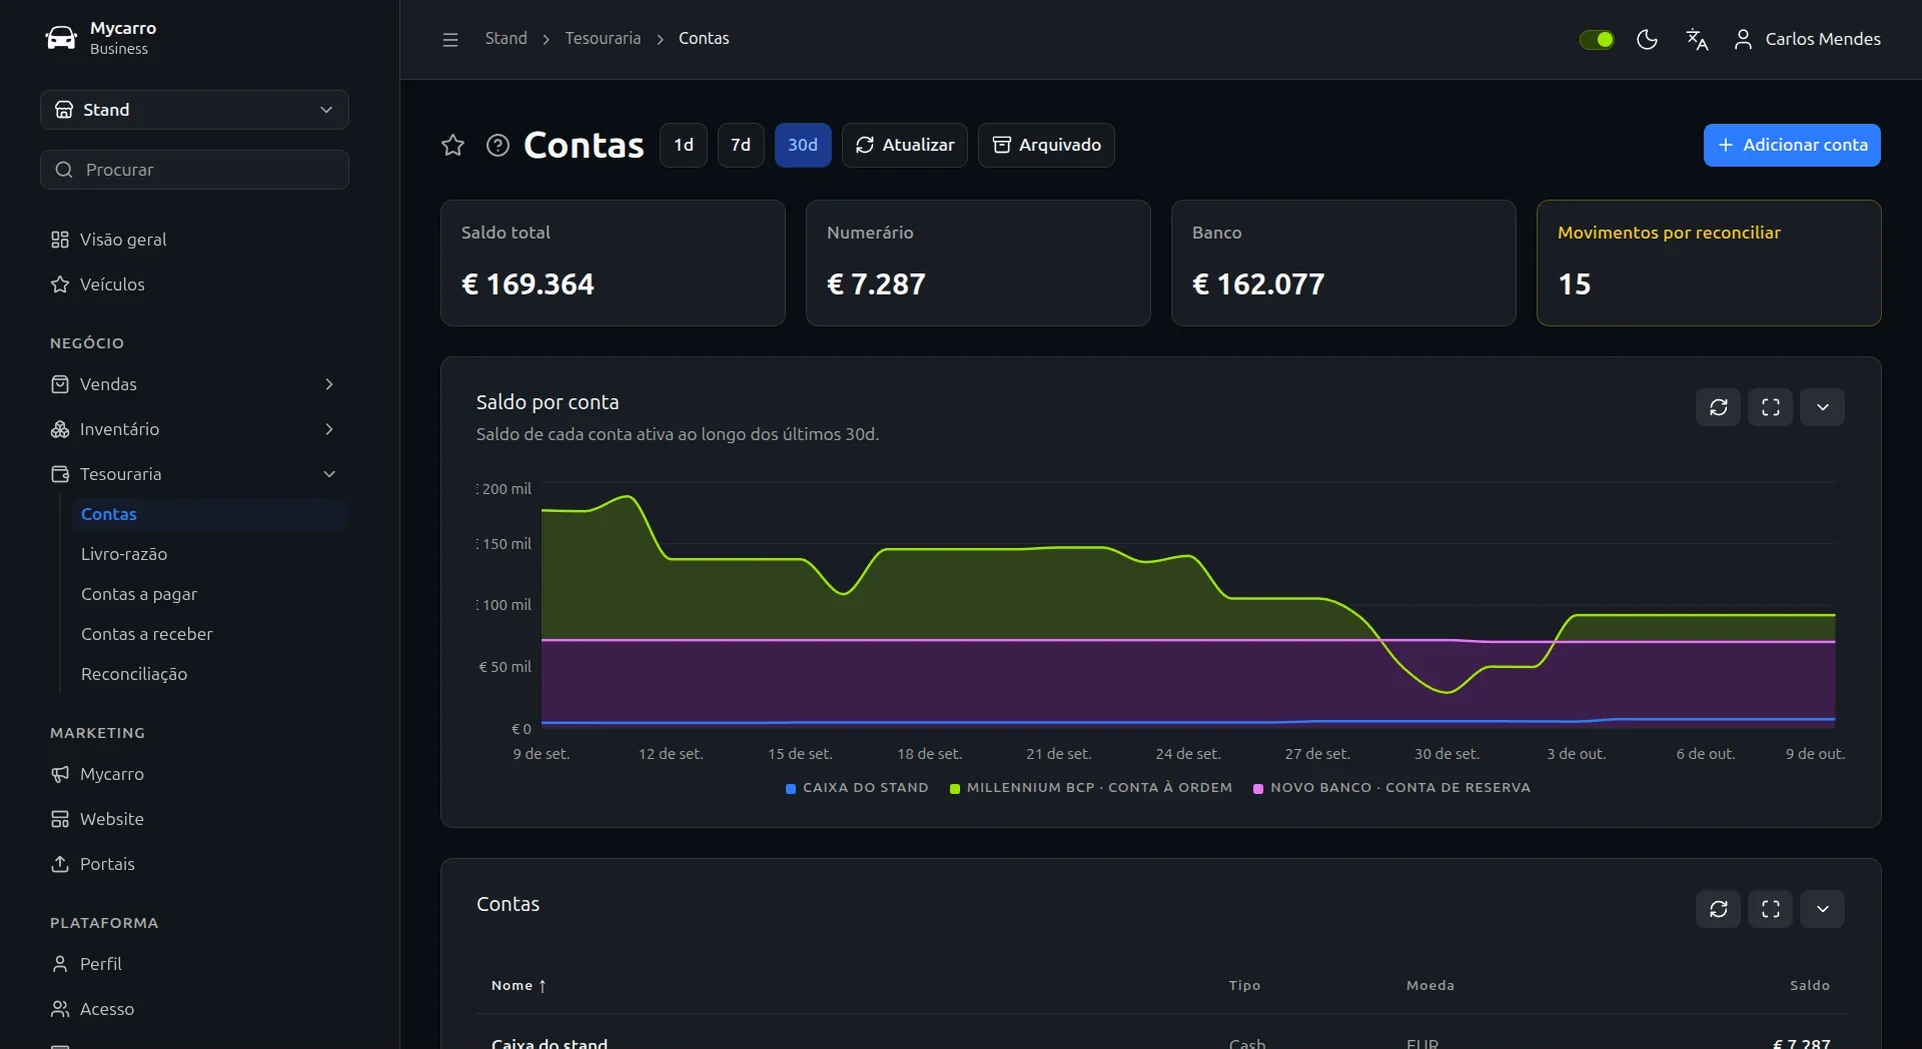Open the Stand workspace dropdown

tap(194, 110)
